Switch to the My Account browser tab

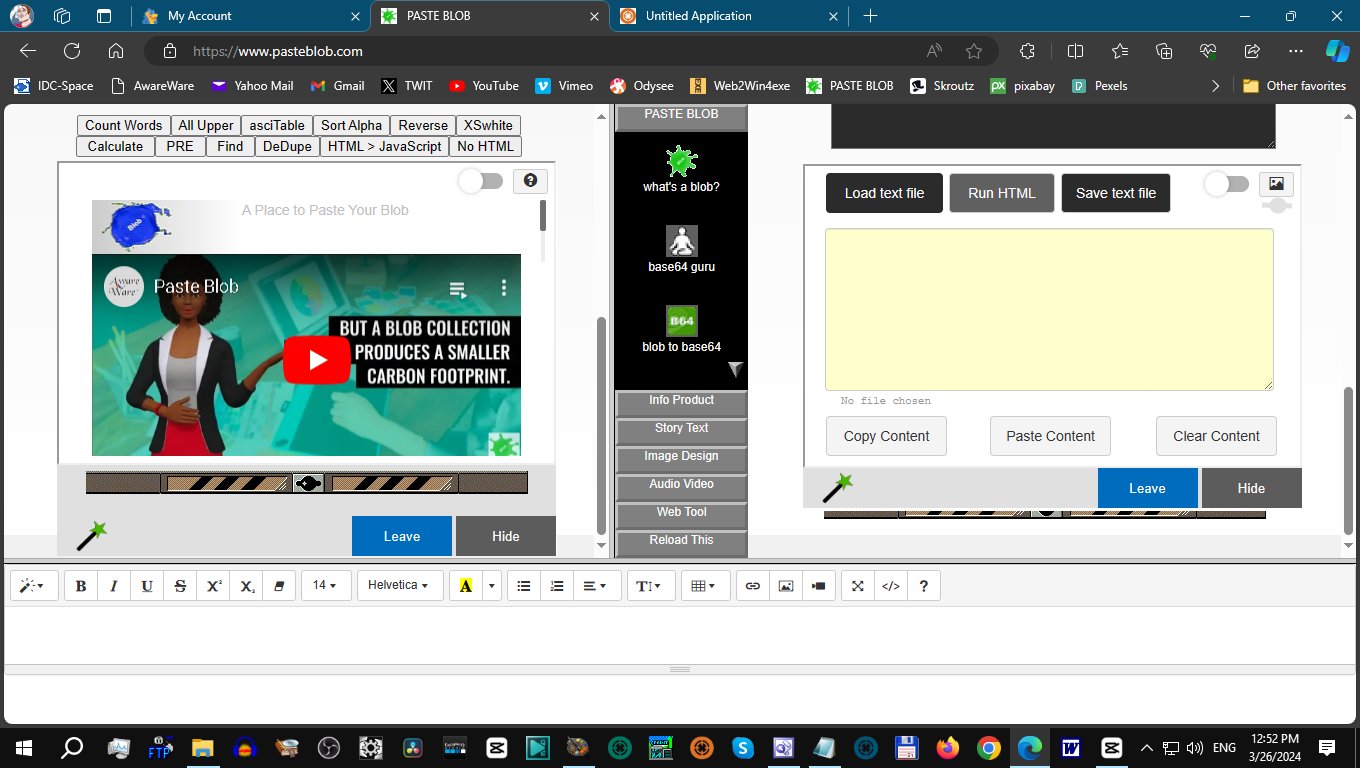pyautogui.click(x=251, y=16)
